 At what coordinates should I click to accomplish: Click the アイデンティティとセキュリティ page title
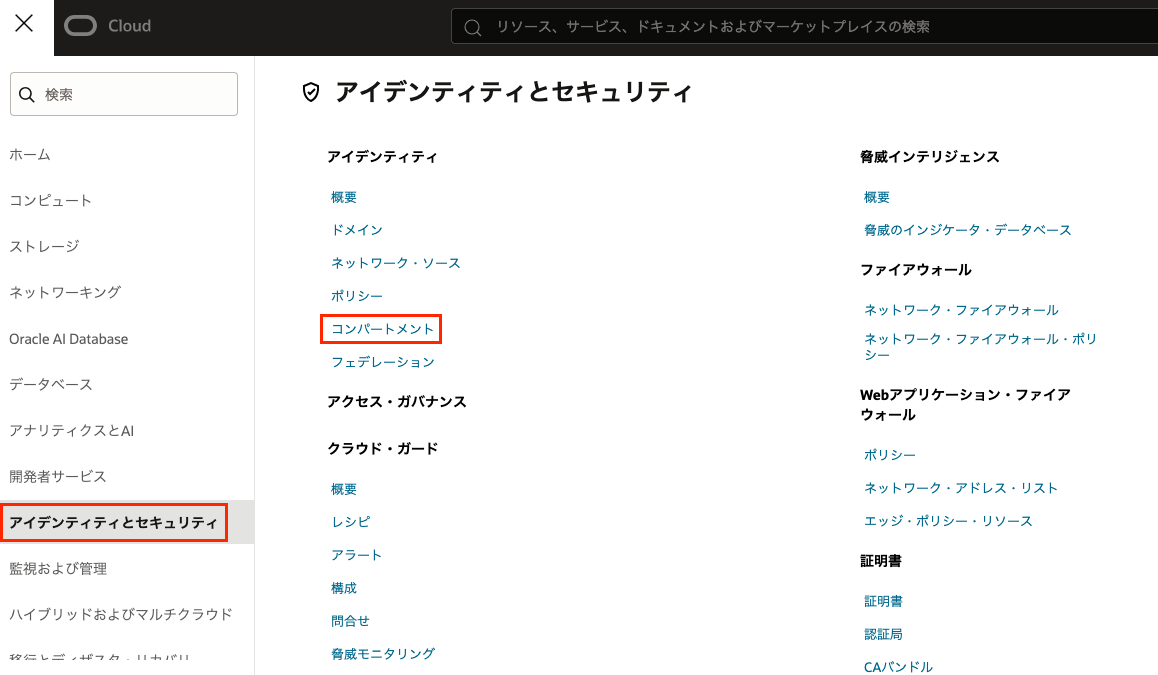(513, 92)
